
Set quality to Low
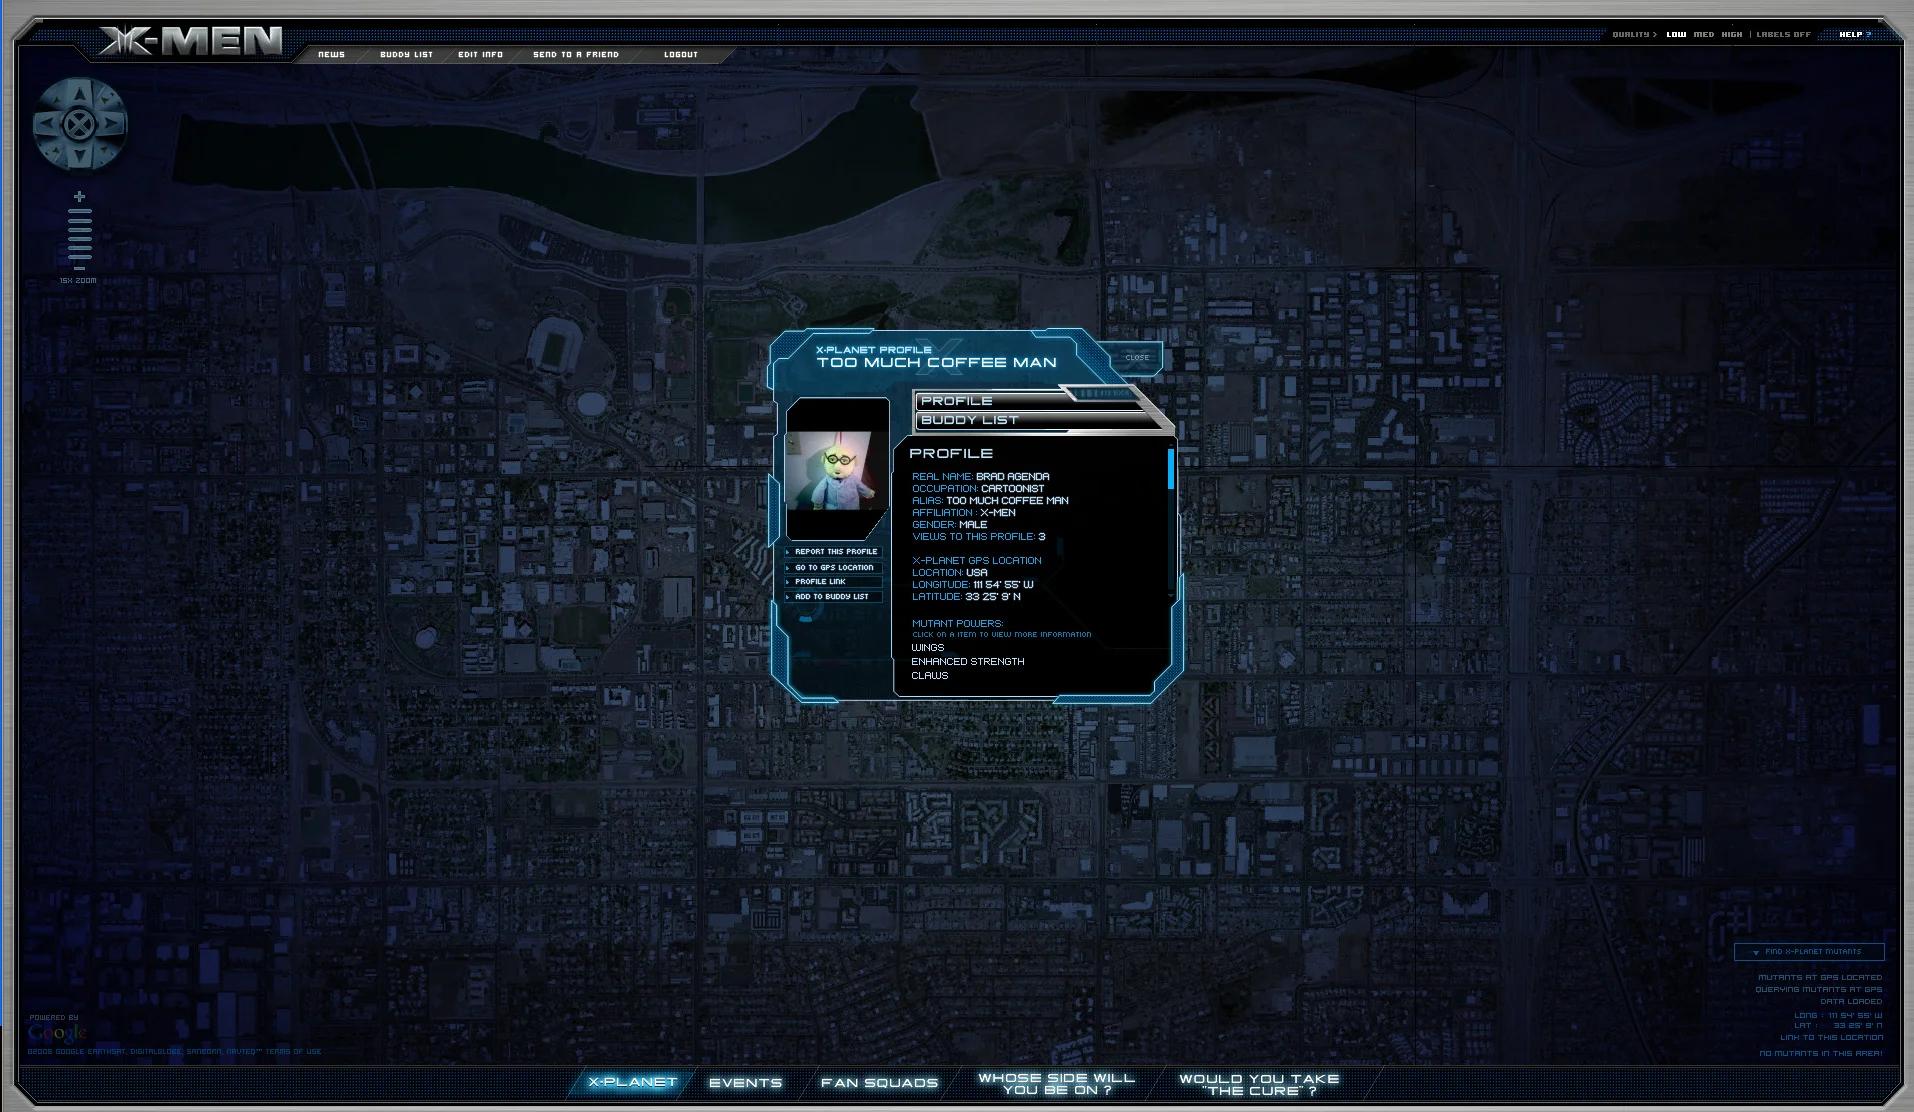tap(1676, 34)
